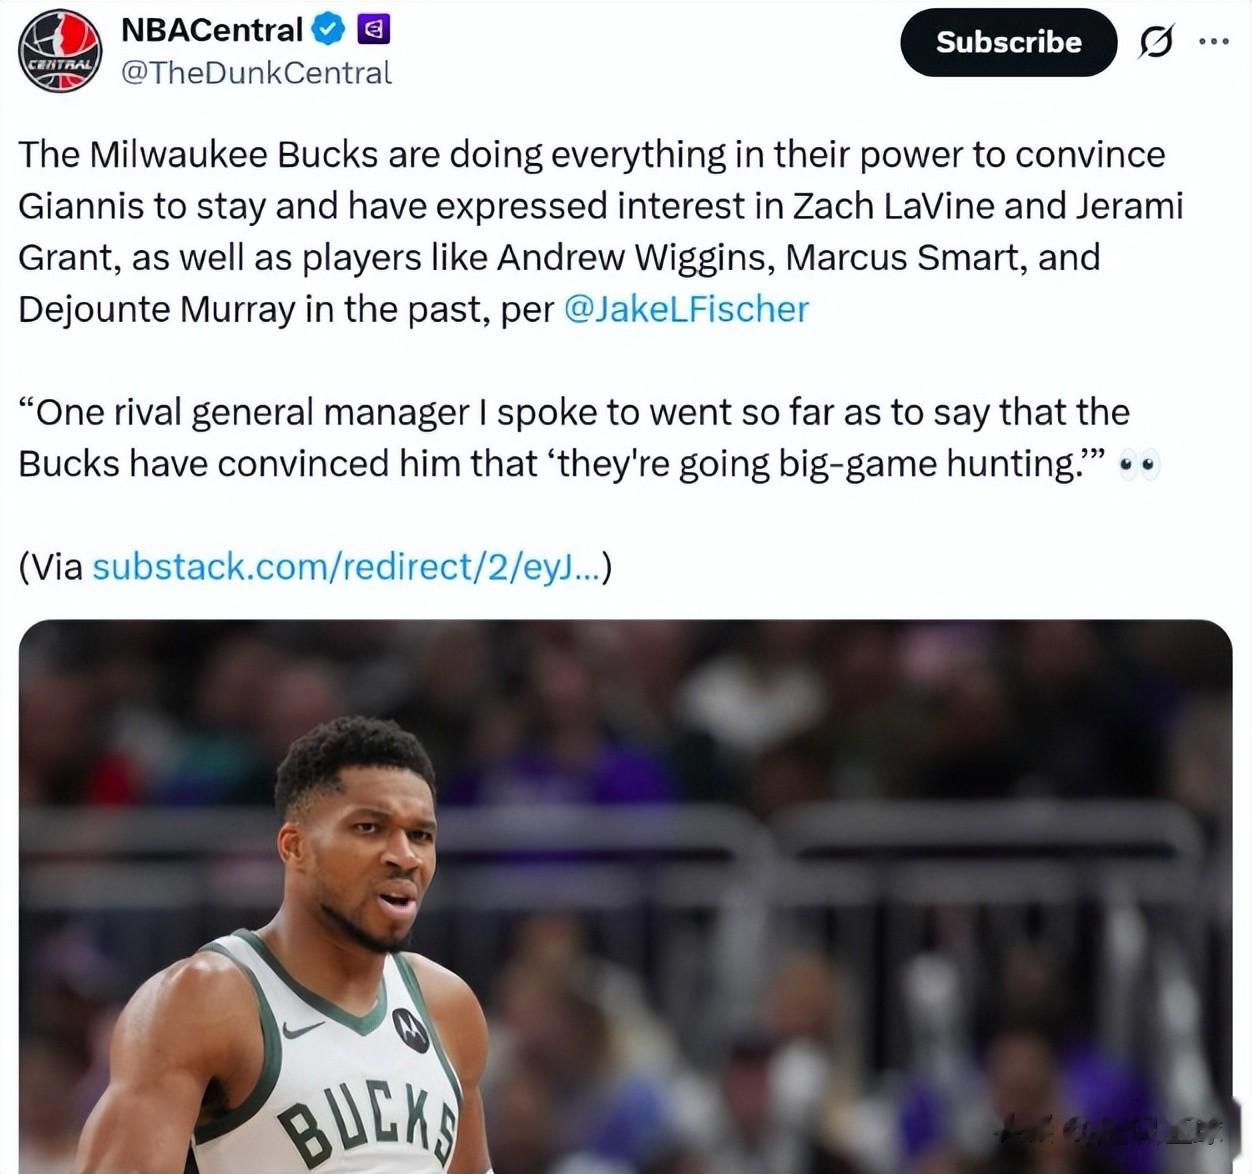The width and height of the screenshot is (1252, 1174).
Task: Click the NBACentral profile avatar
Action: [61, 49]
